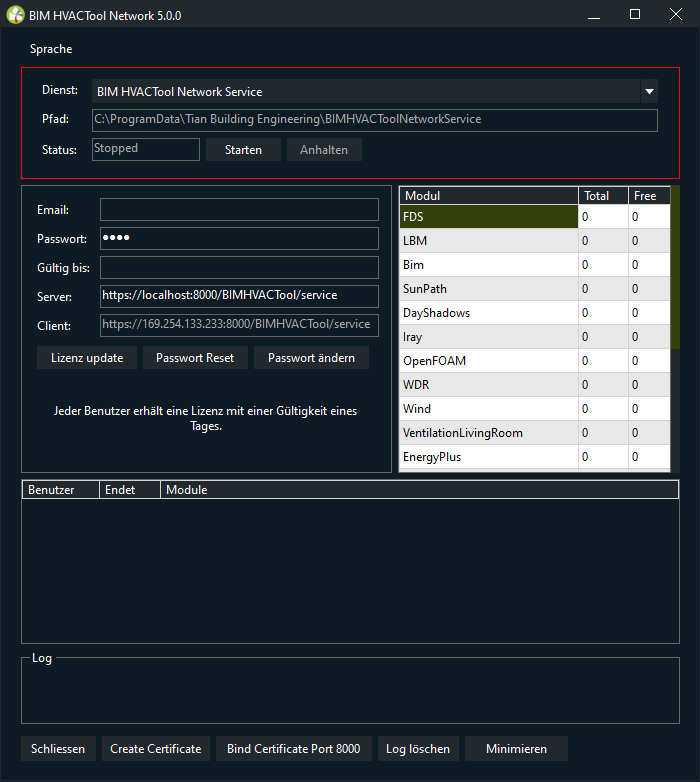The height and width of the screenshot is (782, 700).
Task: Click the Gültig bis field
Action: pyautogui.click(x=239, y=267)
